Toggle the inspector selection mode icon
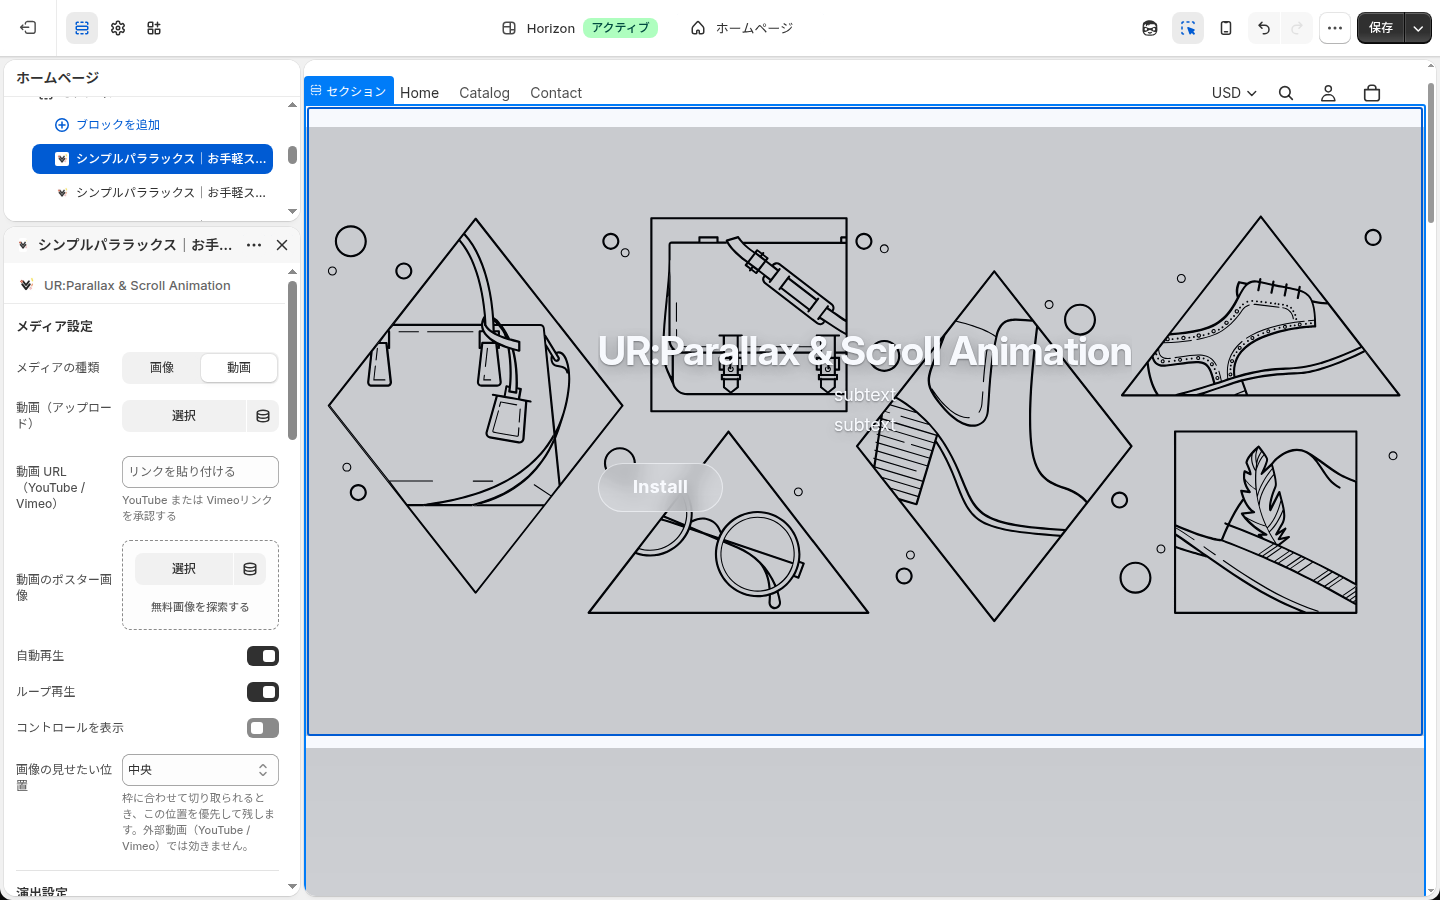This screenshot has width=1440, height=900. click(x=1188, y=28)
